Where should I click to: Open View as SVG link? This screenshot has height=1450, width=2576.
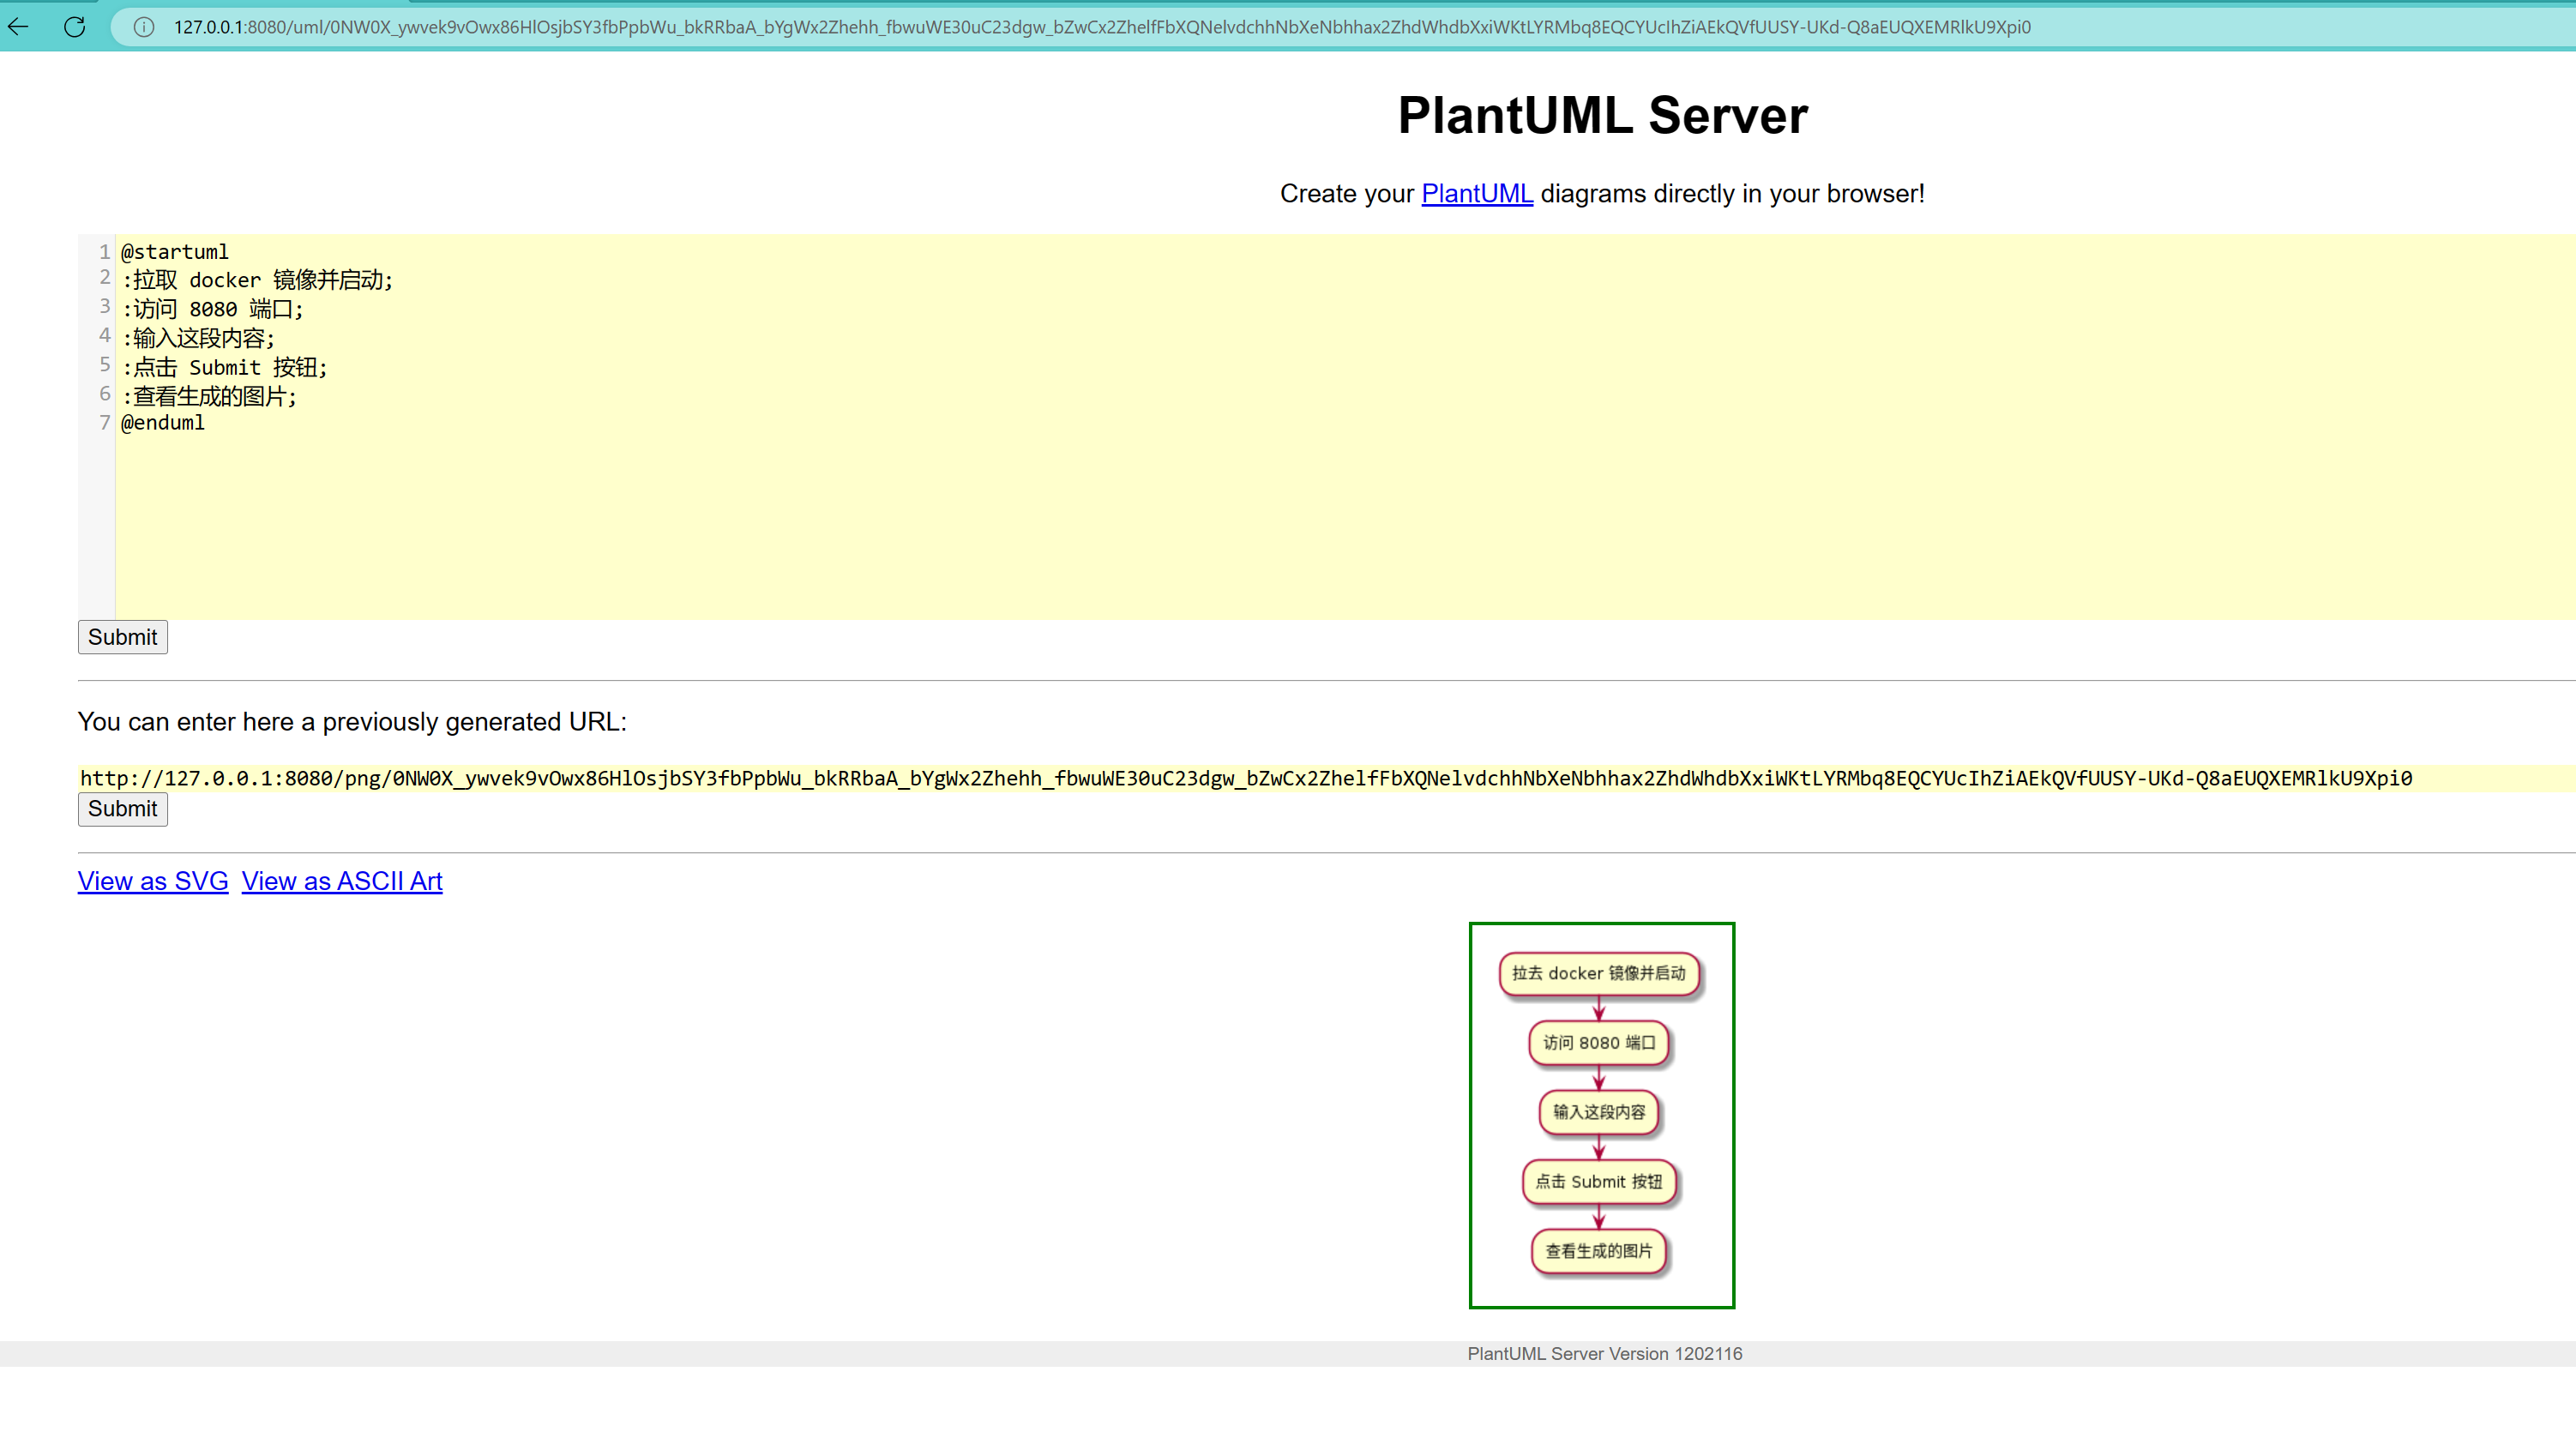coord(153,881)
